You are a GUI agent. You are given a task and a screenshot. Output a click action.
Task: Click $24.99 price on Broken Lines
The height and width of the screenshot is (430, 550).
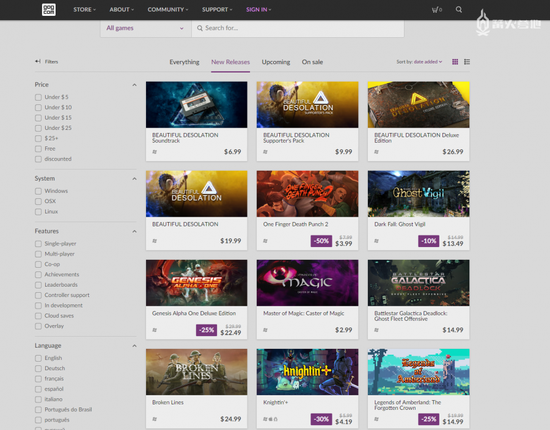[x=230, y=419]
